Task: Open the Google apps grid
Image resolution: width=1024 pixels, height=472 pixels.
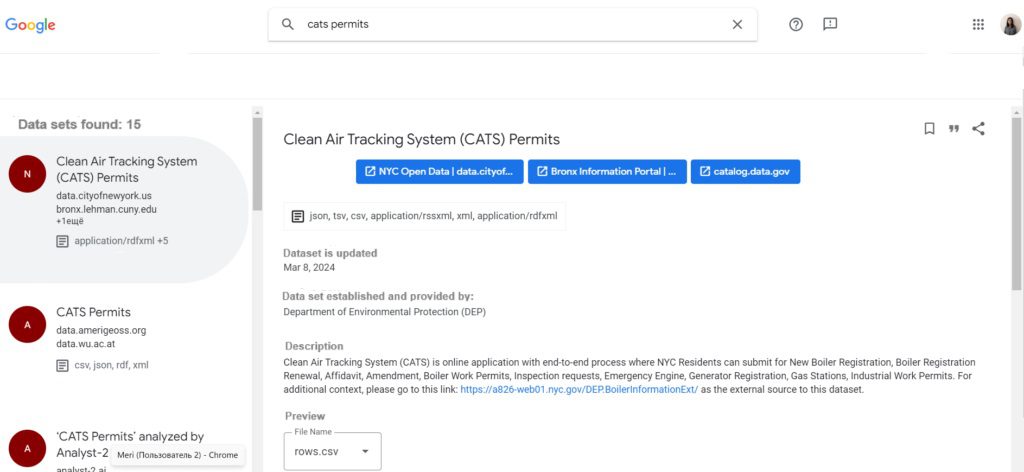Action: pos(978,24)
